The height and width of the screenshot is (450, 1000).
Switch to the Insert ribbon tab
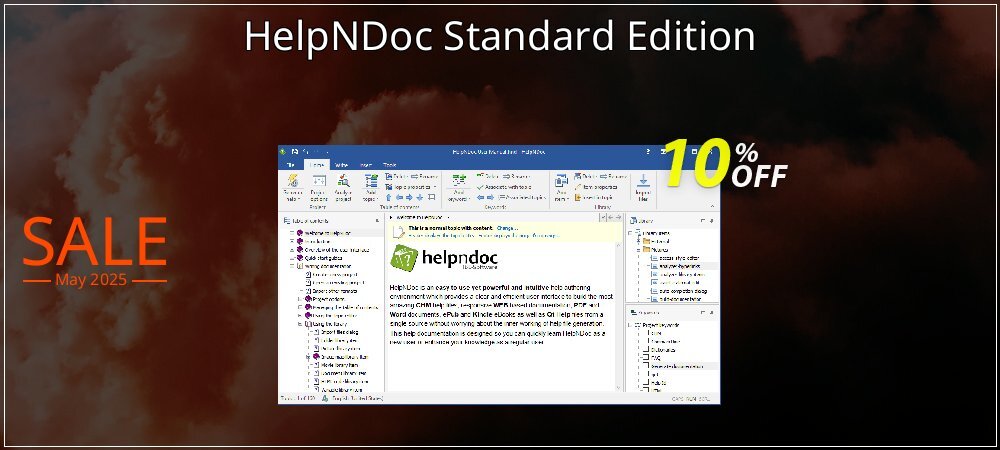(366, 165)
